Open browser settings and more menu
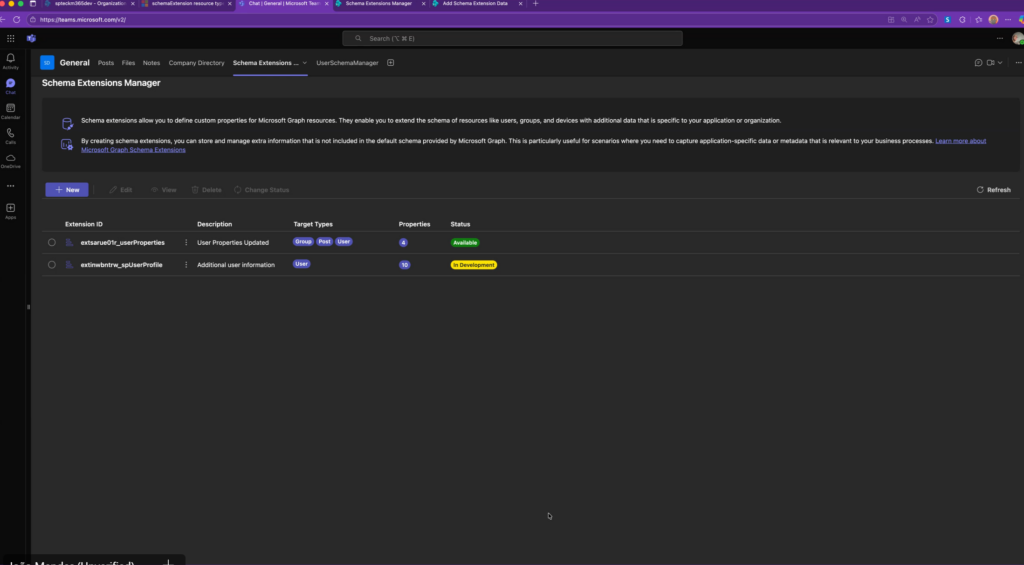Viewport: 1024px width, 565px height. [1008, 20]
